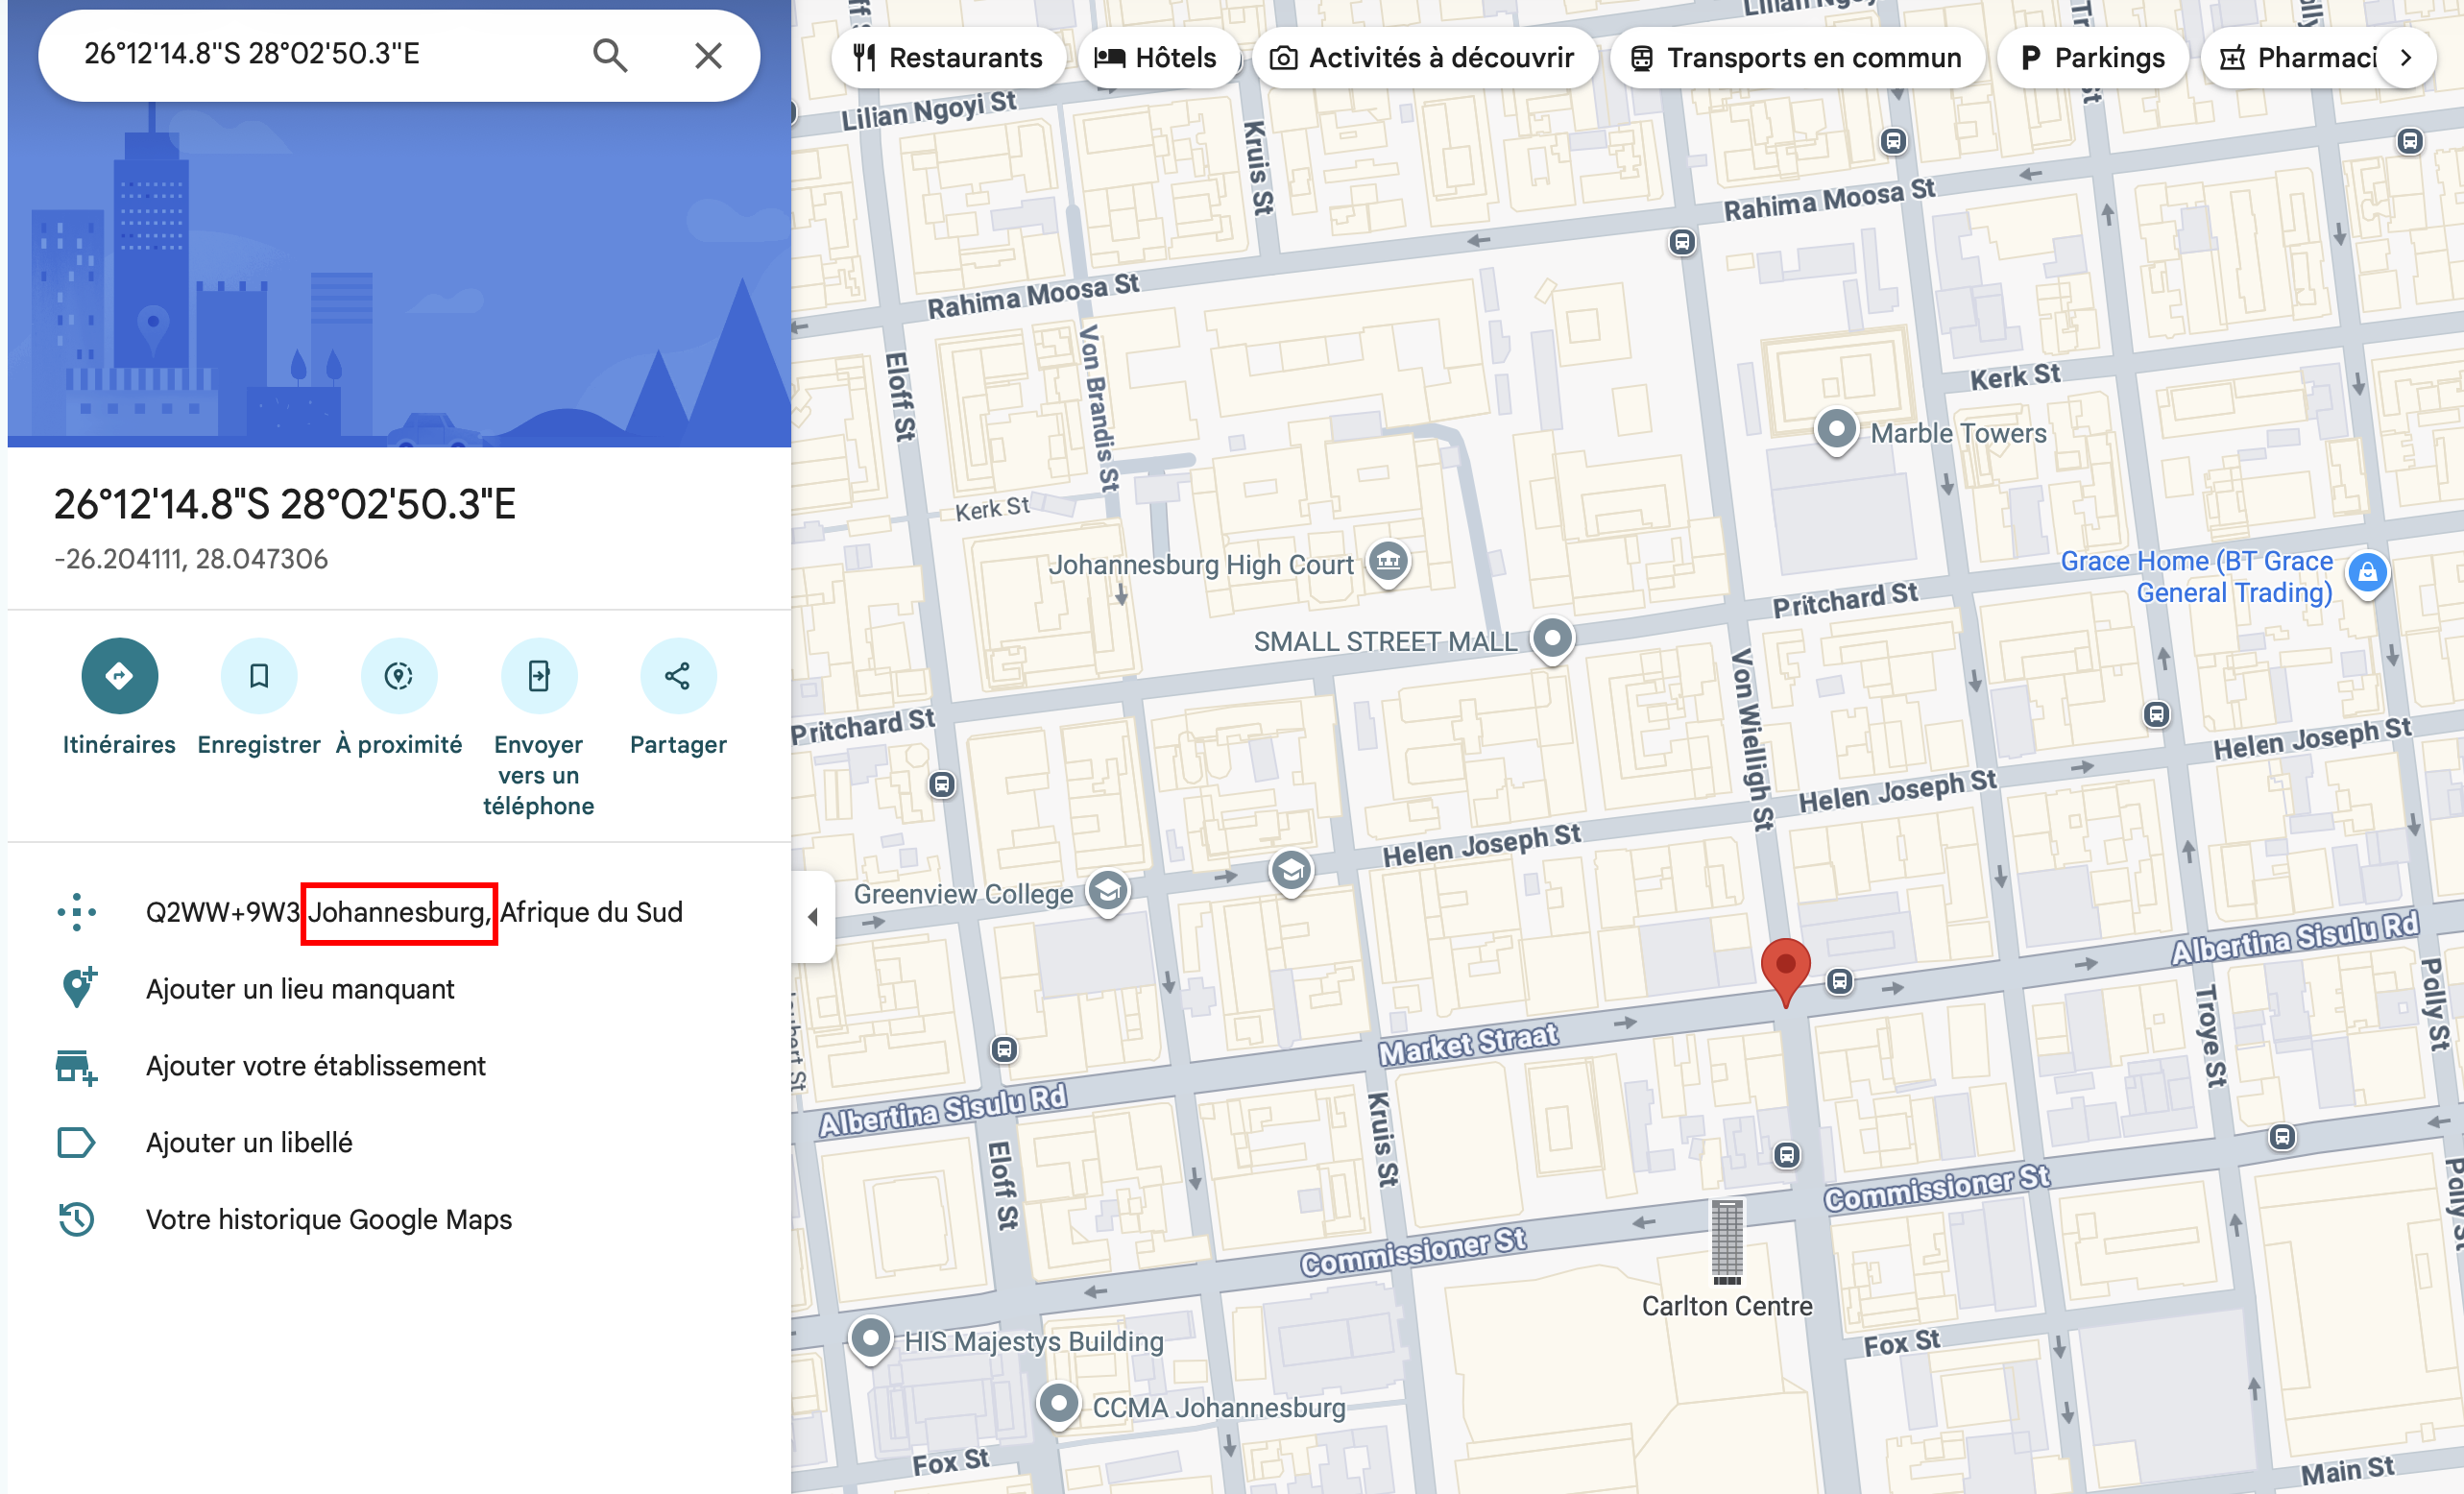Open Itinéraires directions icon

click(x=119, y=676)
